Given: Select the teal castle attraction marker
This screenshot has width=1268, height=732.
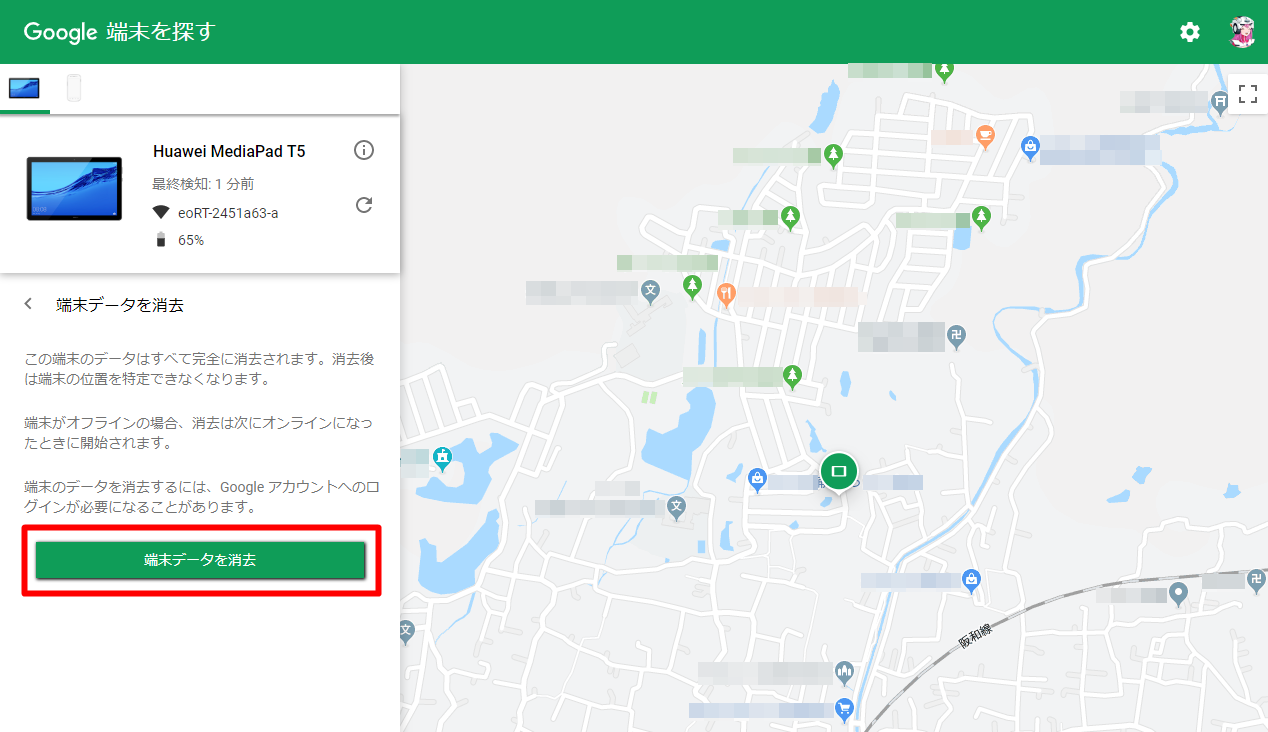Looking at the screenshot, I should 442,459.
